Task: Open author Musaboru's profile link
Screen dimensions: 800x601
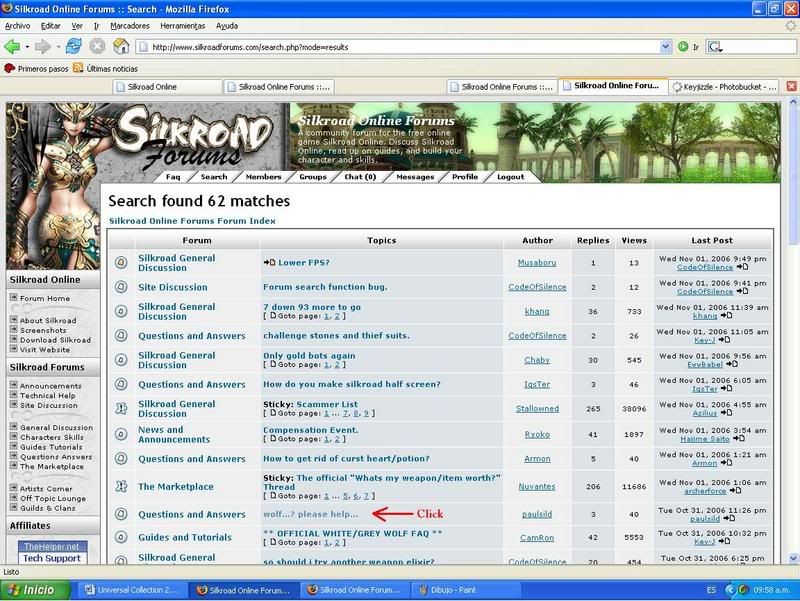Action: coord(537,263)
